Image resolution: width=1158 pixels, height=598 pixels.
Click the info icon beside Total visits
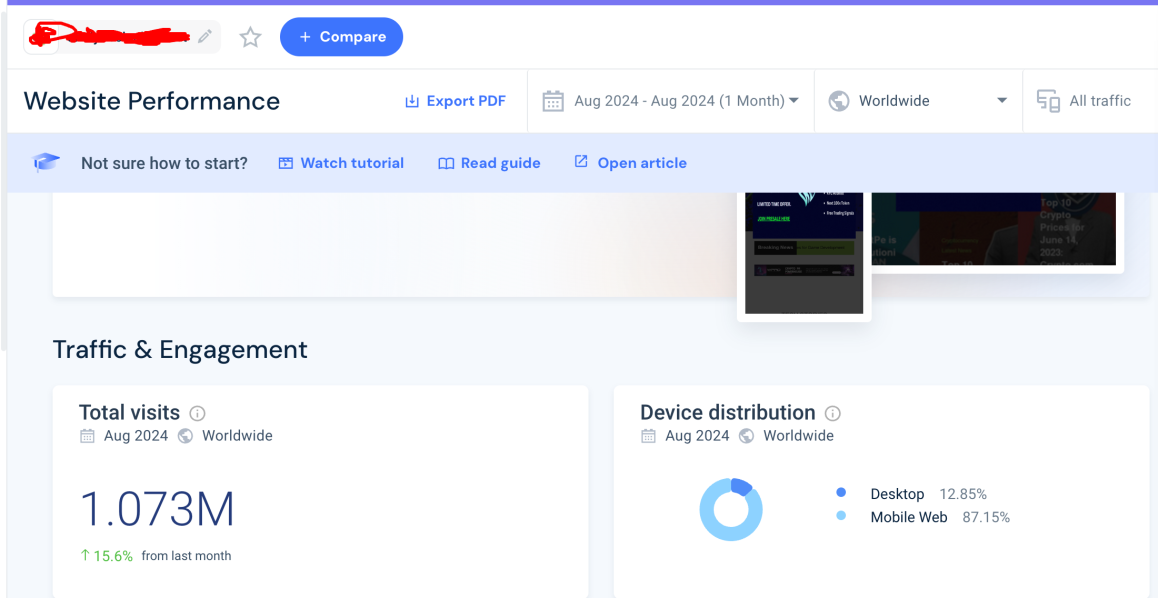(x=197, y=413)
